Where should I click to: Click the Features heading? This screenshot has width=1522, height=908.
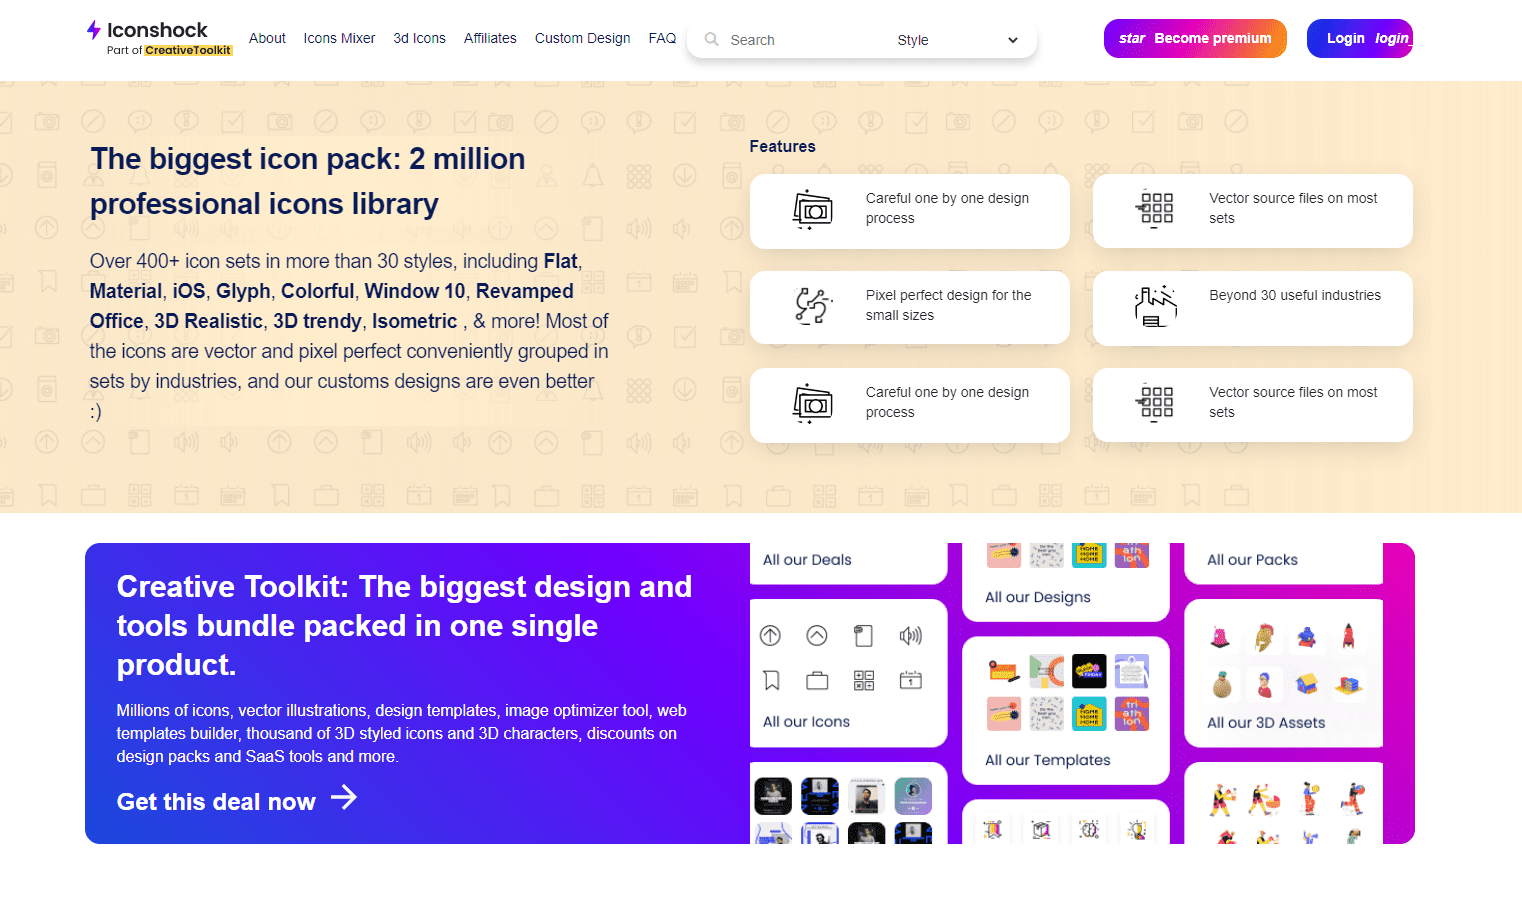point(782,146)
